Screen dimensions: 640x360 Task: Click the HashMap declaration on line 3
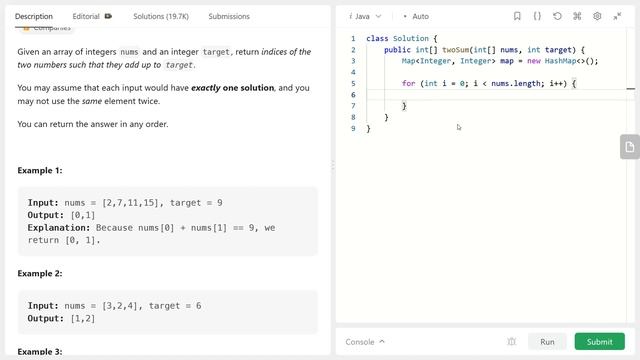[500, 61]
